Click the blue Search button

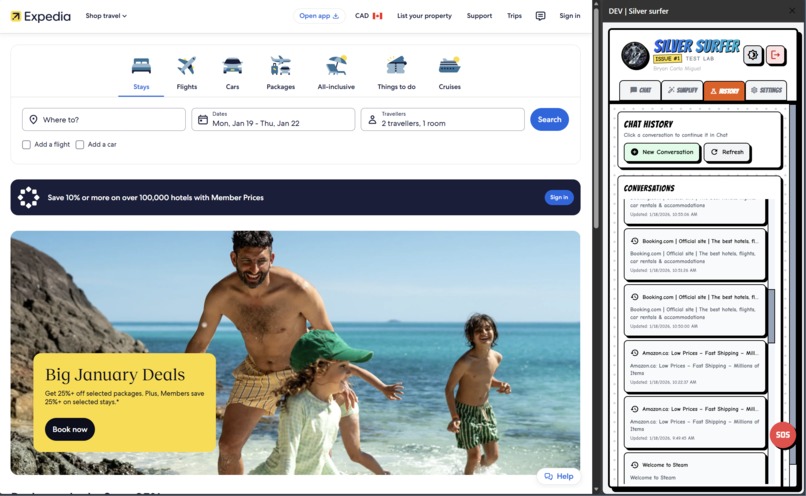pos(549,119)
